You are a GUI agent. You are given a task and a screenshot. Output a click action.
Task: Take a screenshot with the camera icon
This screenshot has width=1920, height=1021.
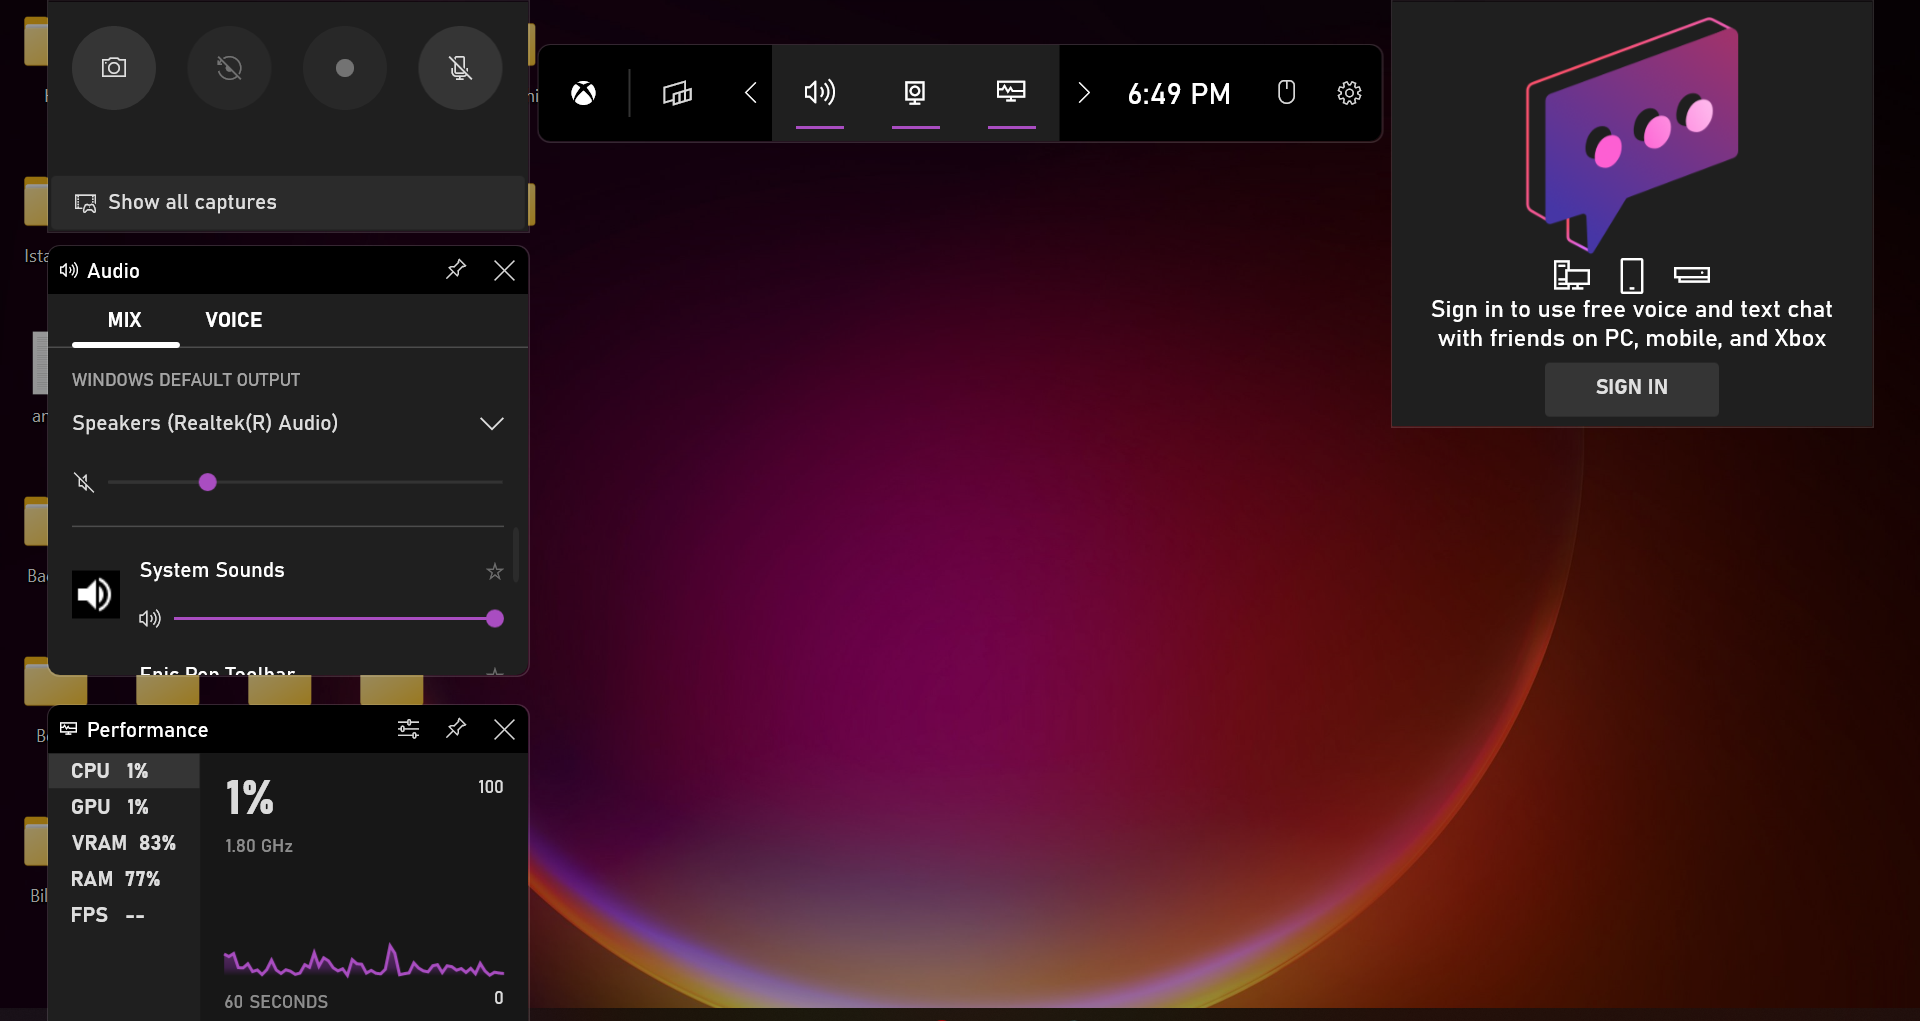(x=114, y=68)
